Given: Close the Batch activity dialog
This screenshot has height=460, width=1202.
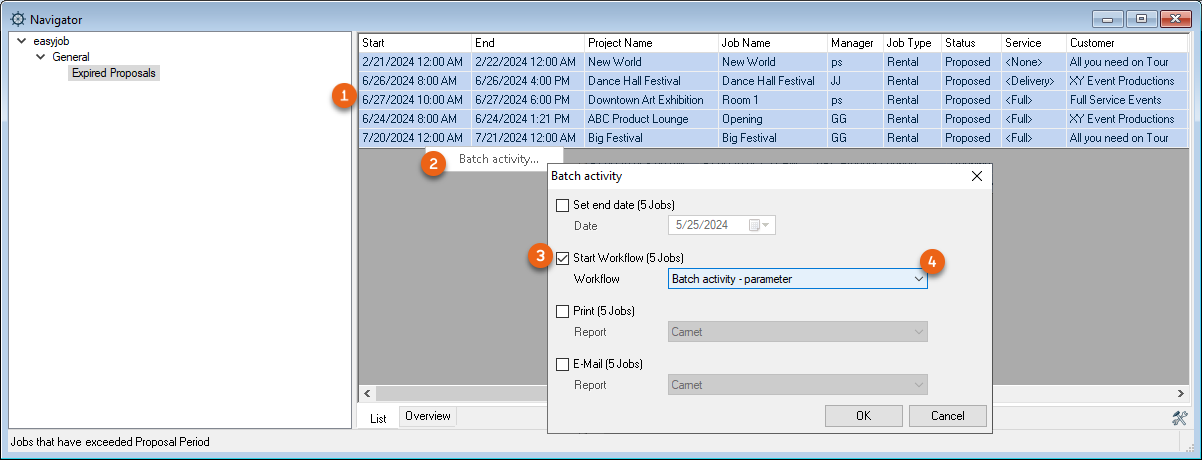Looking at the screenshot, I should coord(977,176).
